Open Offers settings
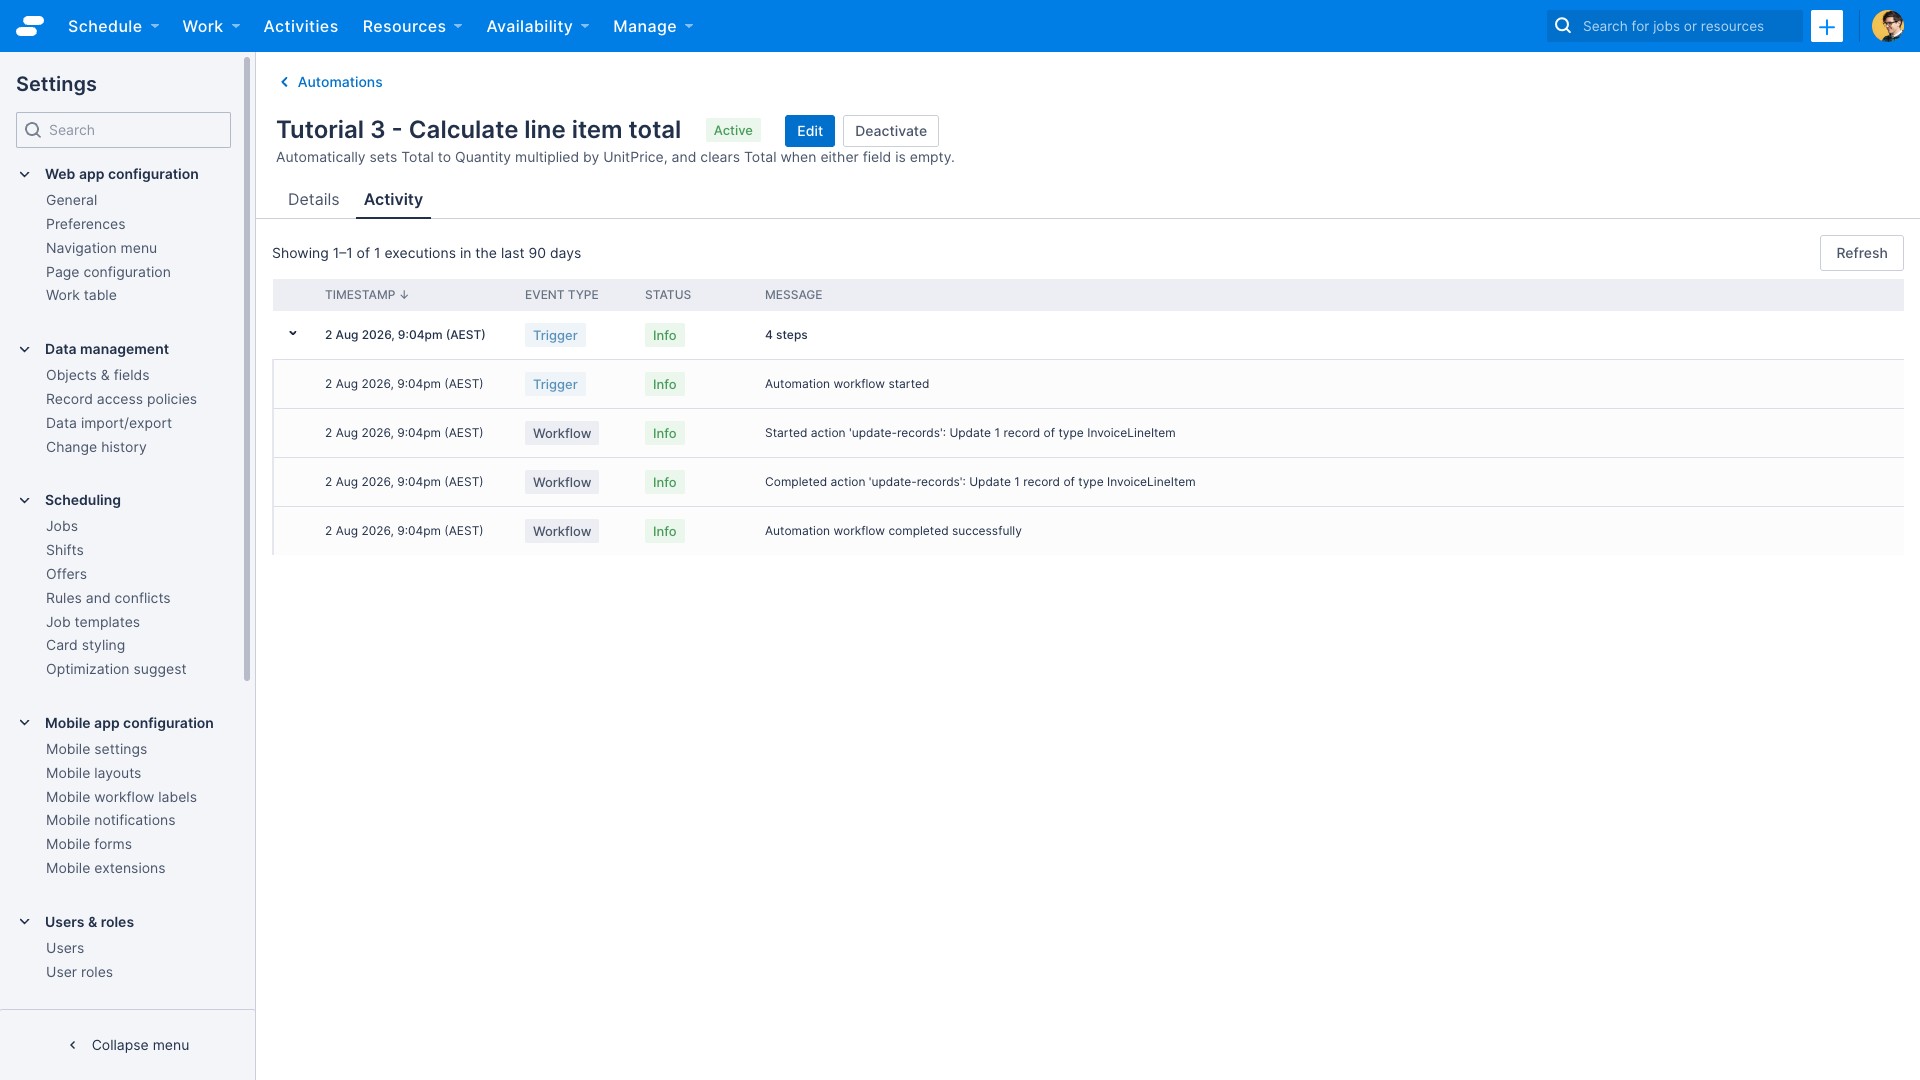Viewport: 1920px width, 1080px height. (66, 574)
